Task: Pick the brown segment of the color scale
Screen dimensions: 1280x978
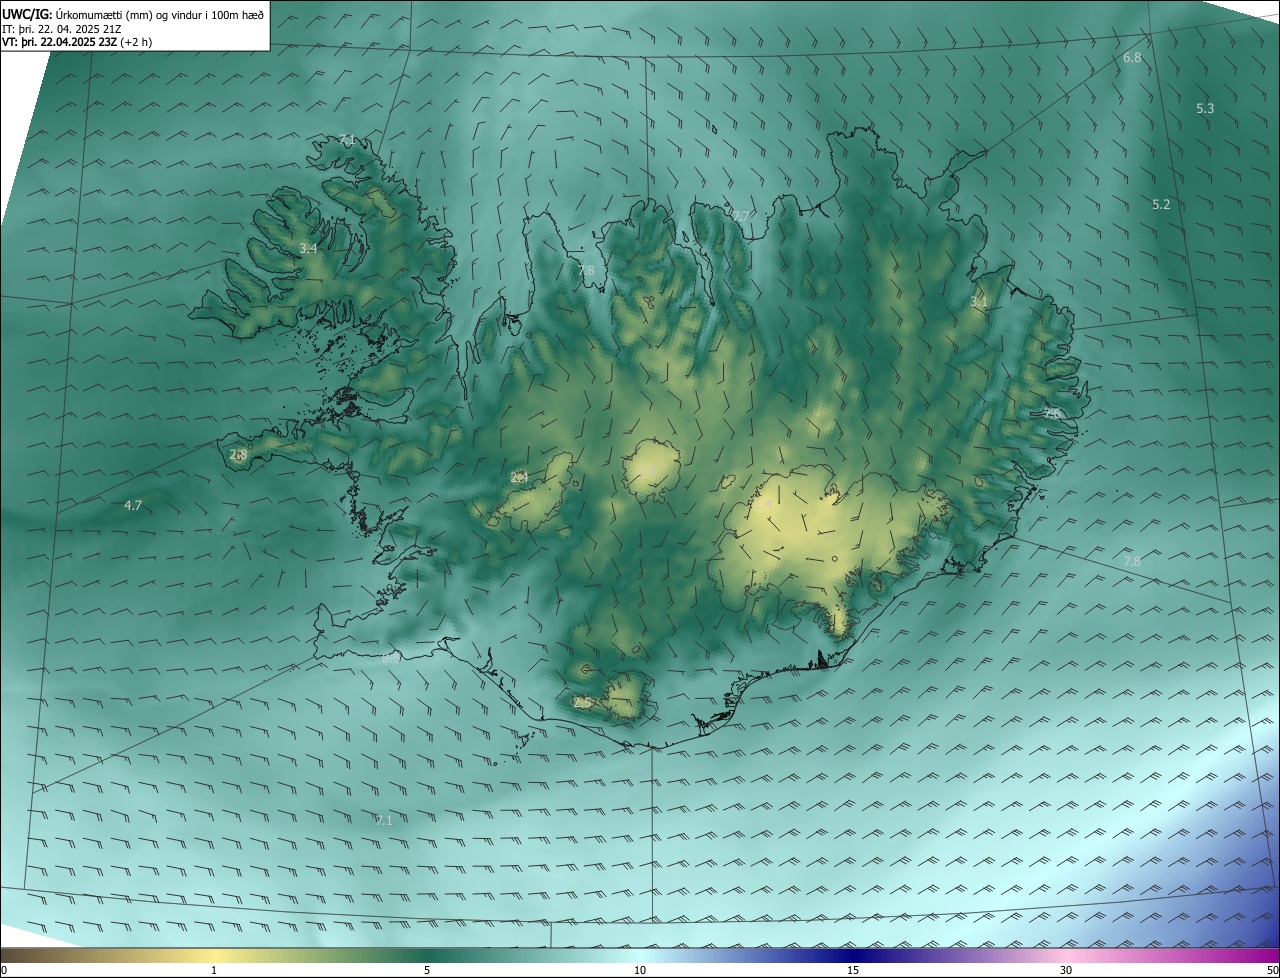Action: point(50,955)
